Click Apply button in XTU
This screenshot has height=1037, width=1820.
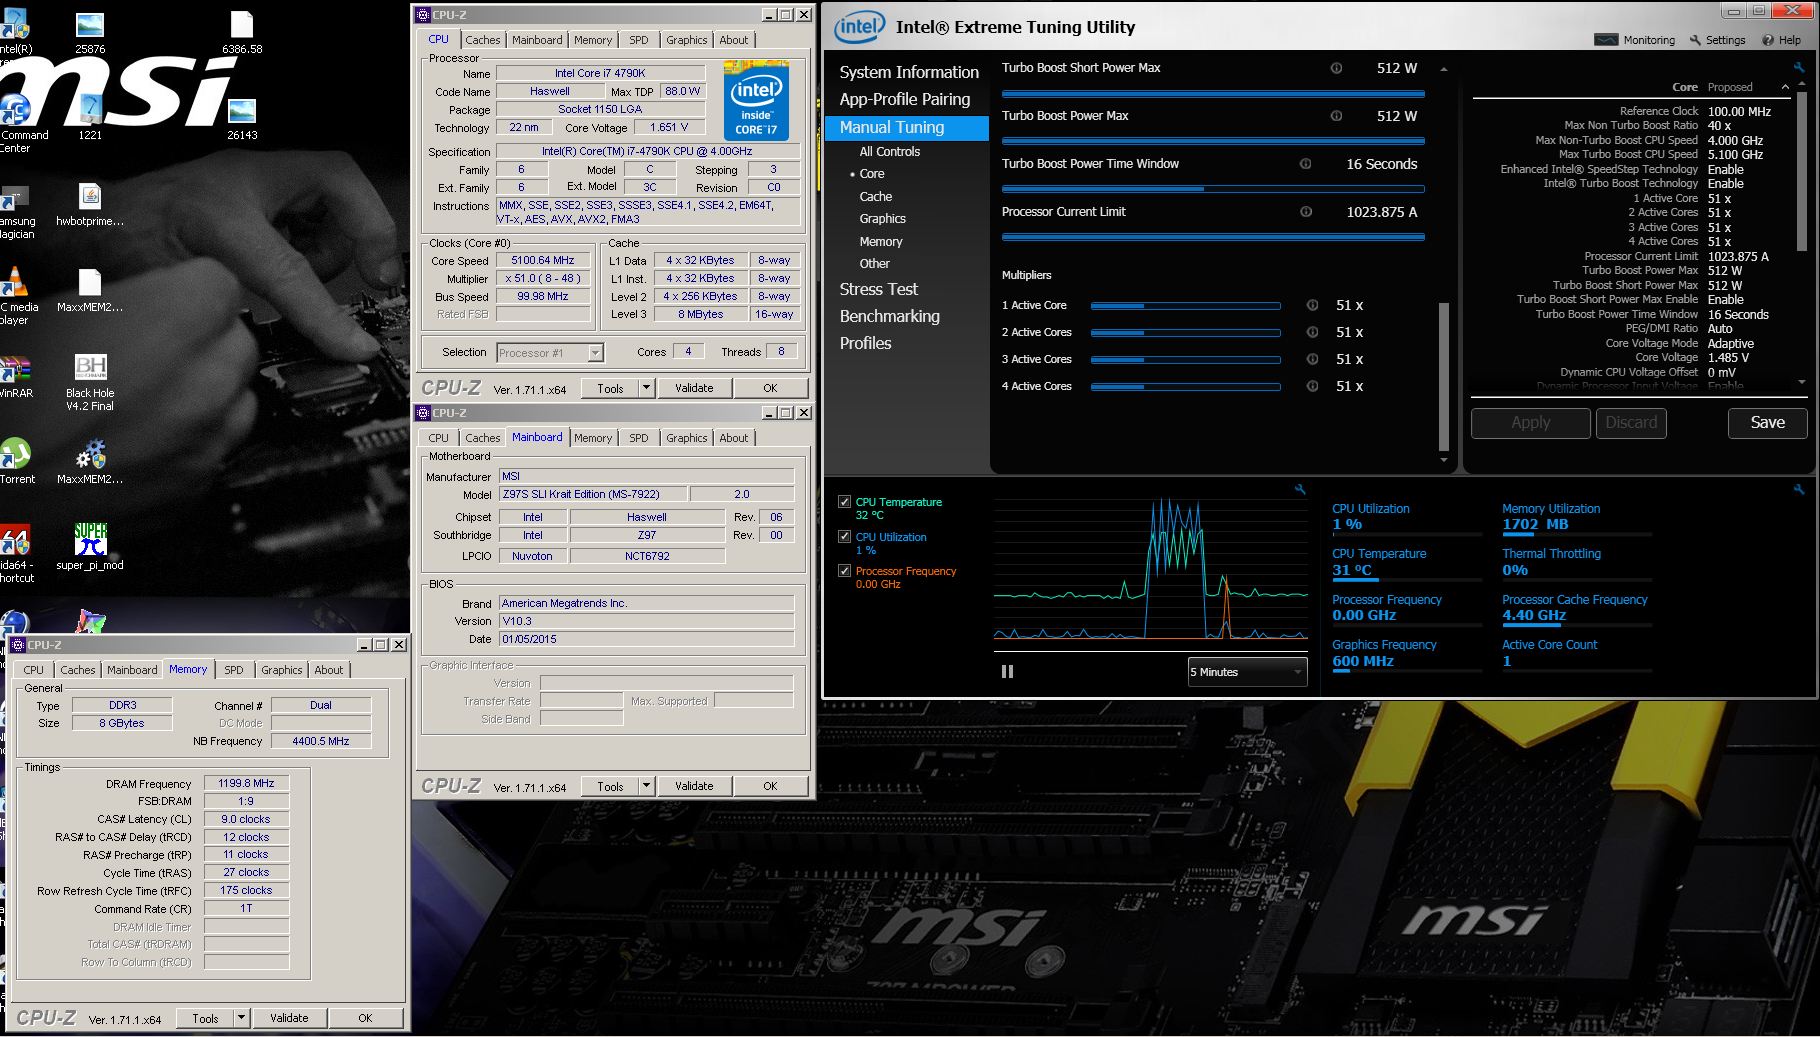pyautogui.click(x=1530, y=423)
